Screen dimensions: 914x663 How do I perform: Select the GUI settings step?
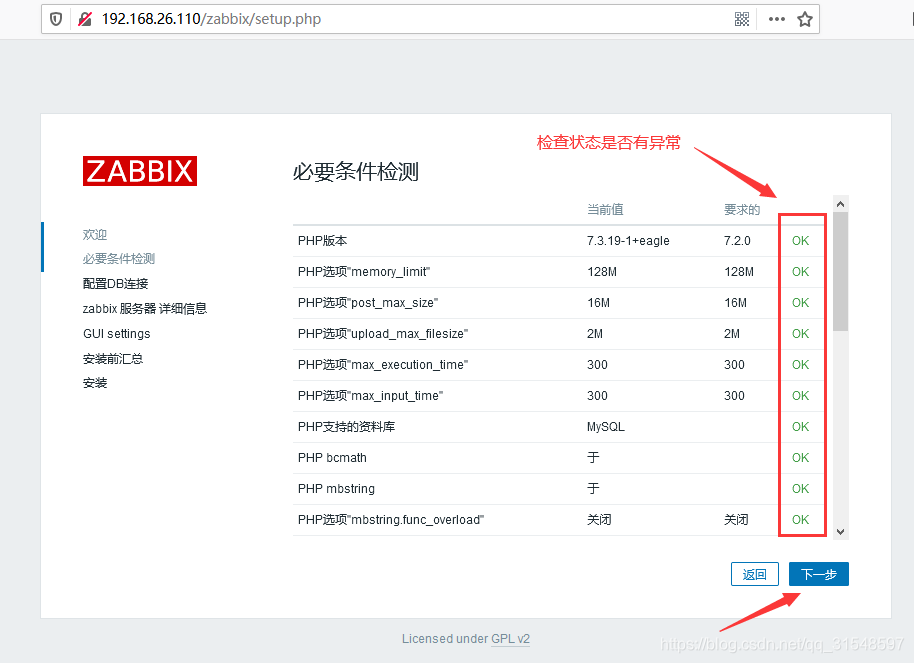pyautogui.click(x=117, y=334)
